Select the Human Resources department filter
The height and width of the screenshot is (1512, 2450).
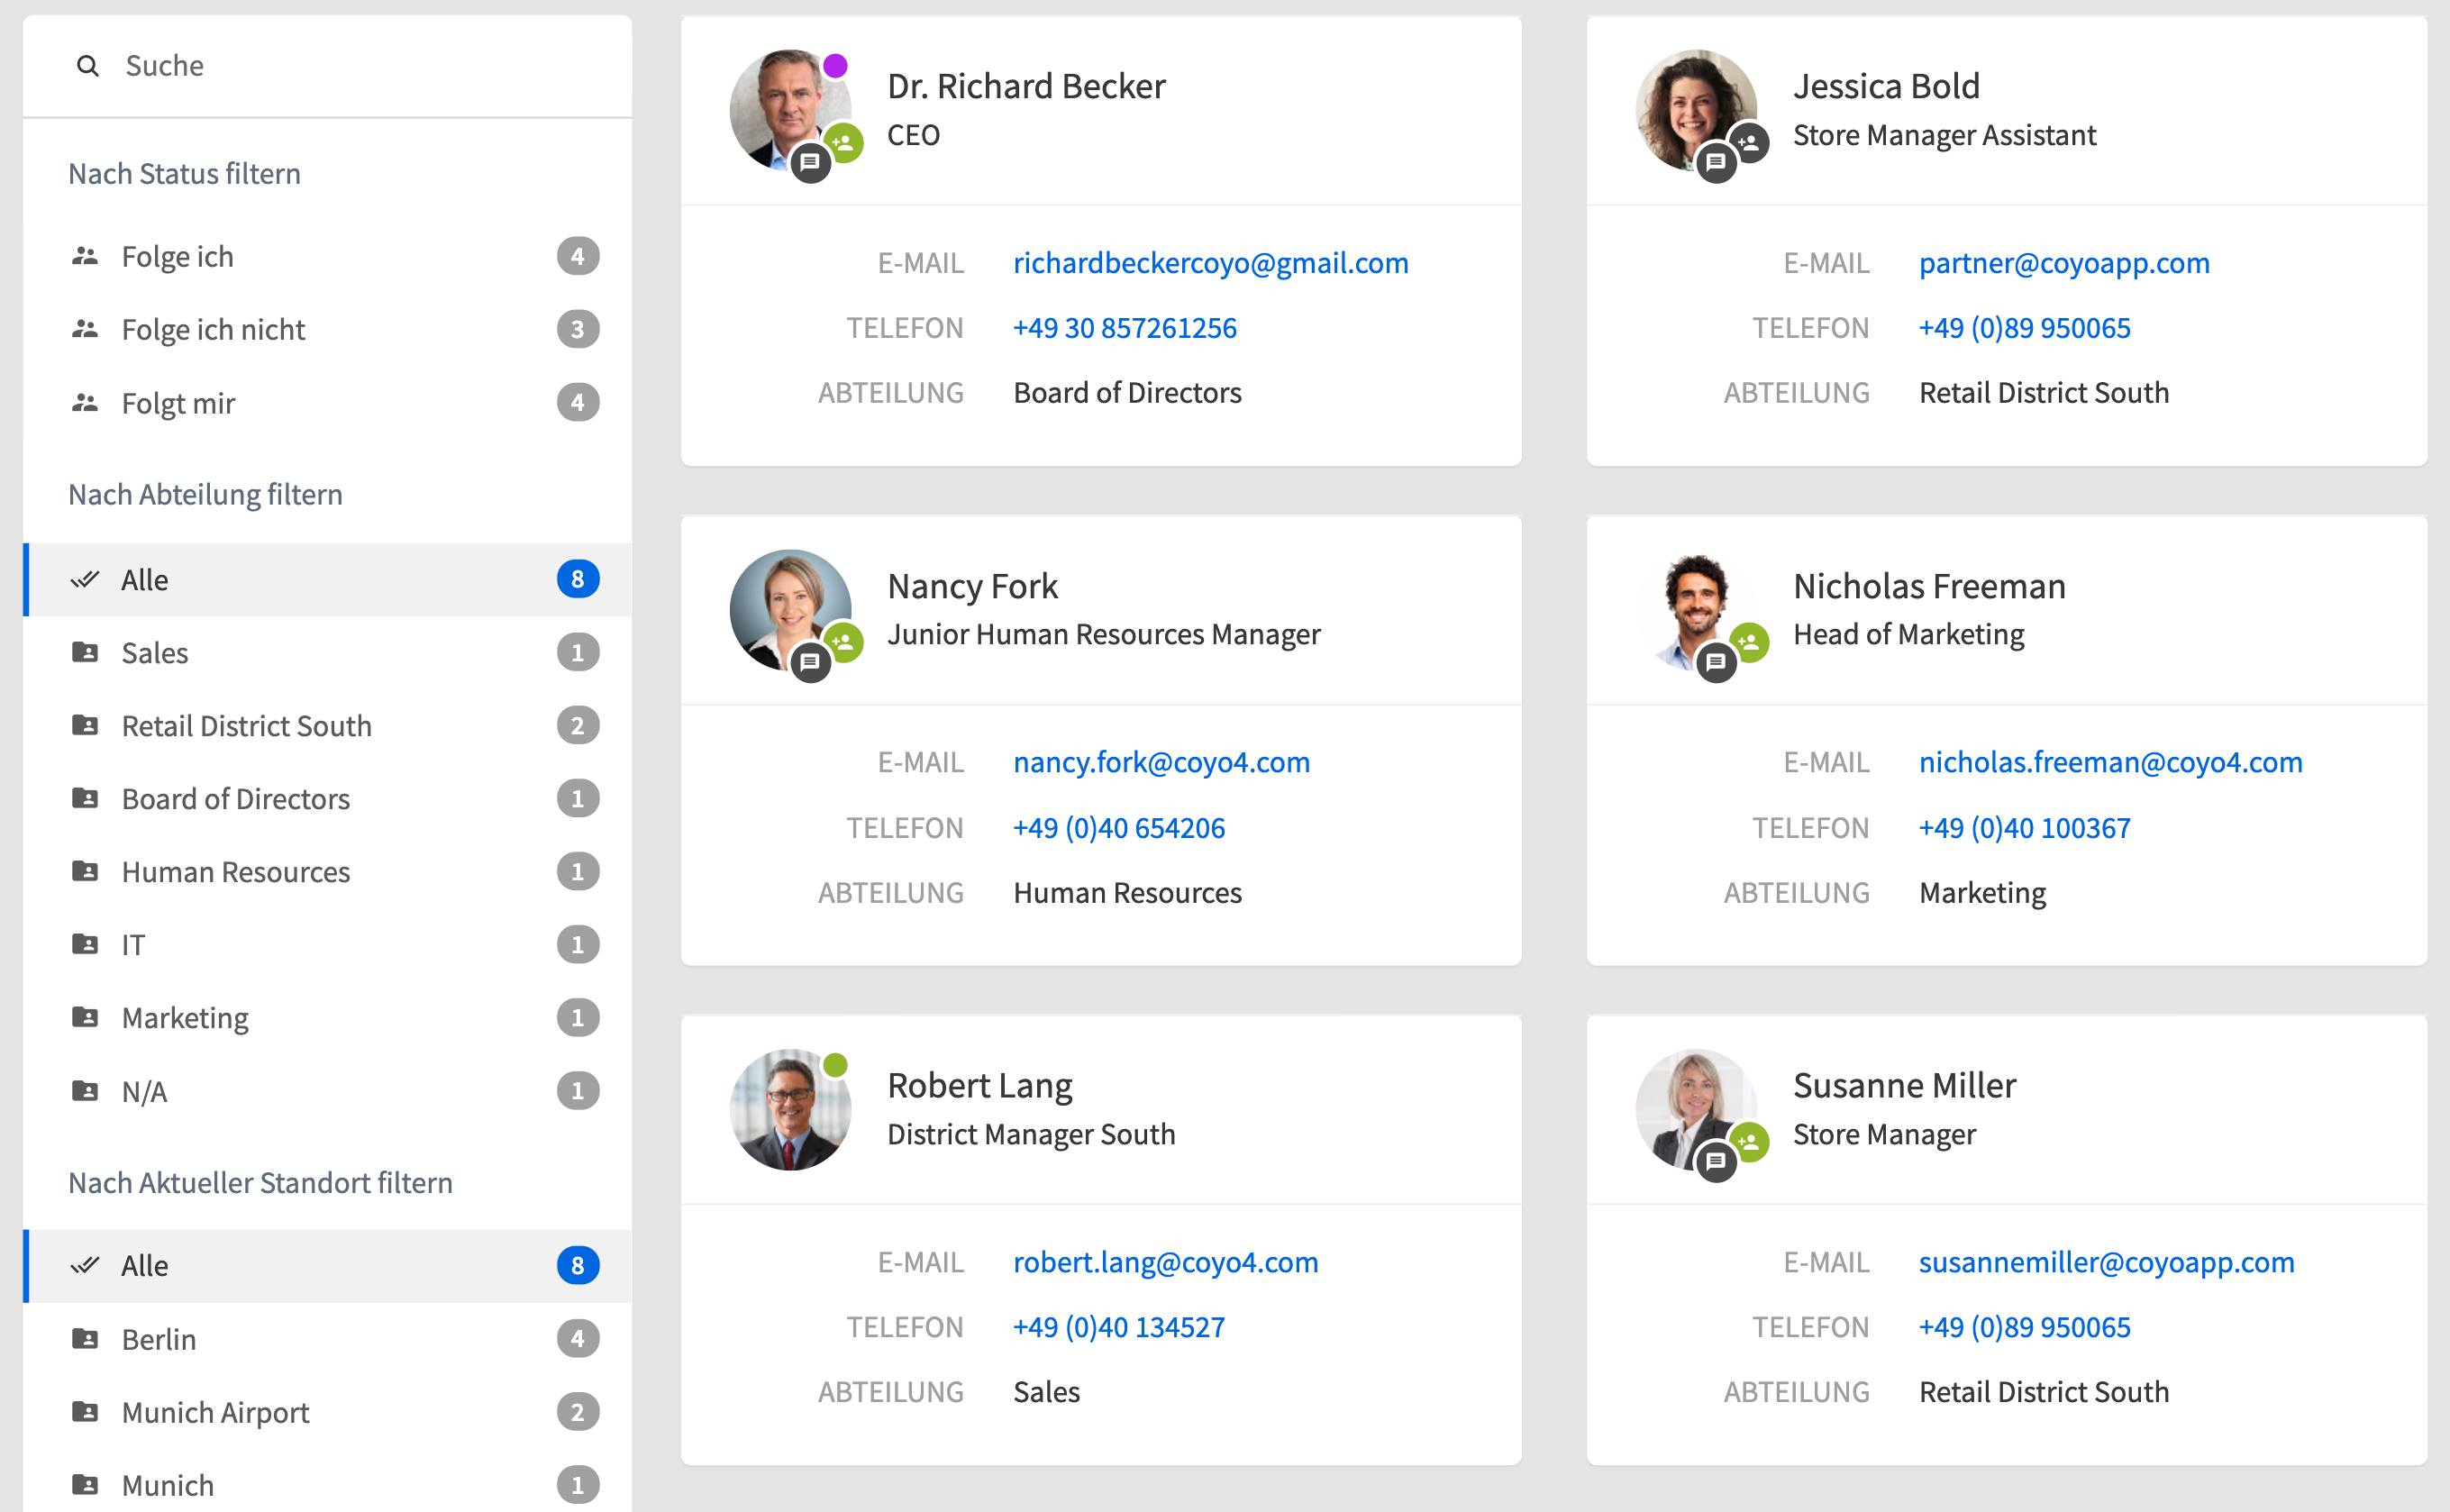click(x=235, y=872)
